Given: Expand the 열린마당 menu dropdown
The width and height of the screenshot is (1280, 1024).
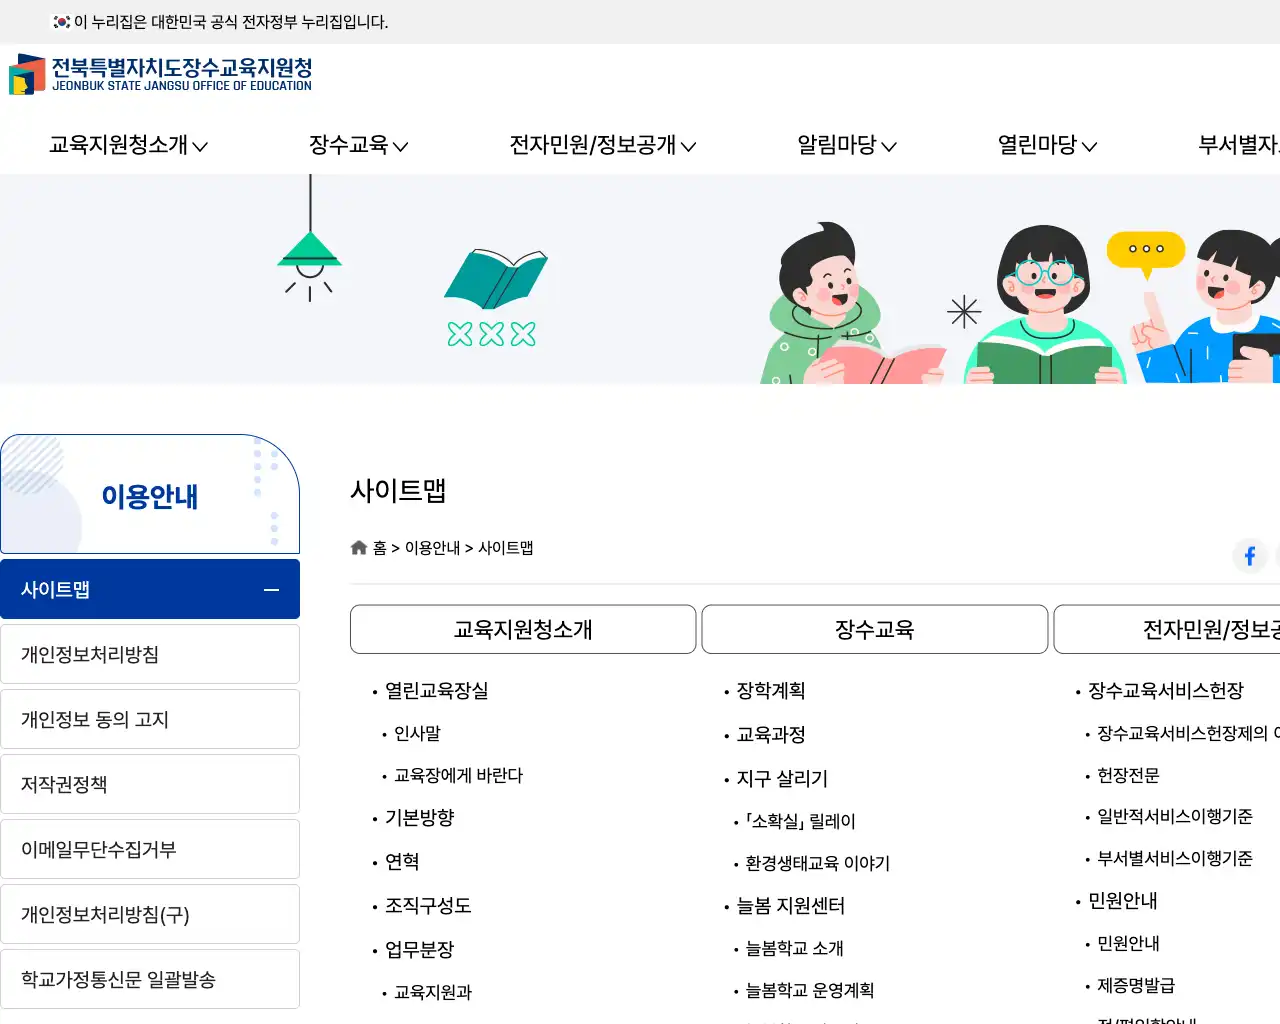Looking at the screenshot, I should 1090,146.
